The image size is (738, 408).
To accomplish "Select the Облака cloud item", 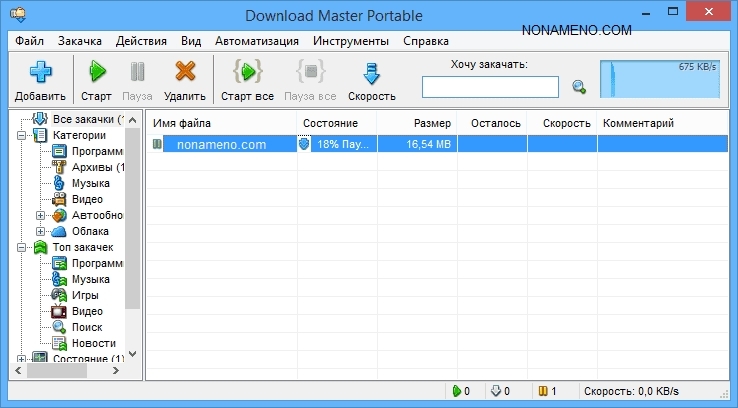I will point(90,231).
